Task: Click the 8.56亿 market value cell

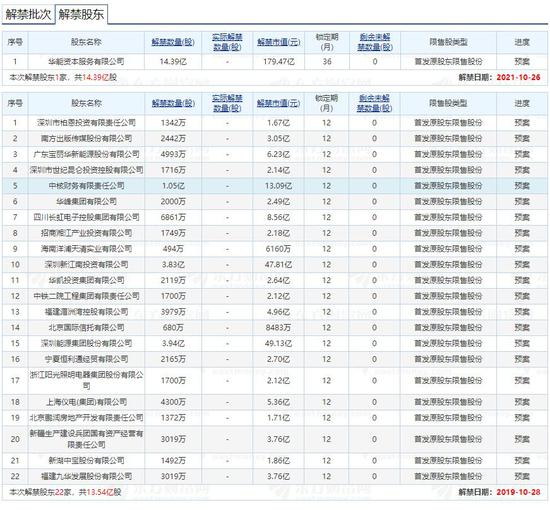Action: (279, 217)
